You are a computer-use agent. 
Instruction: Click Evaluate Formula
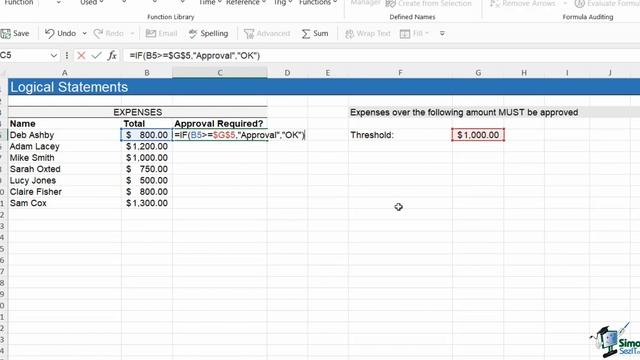pyautogui.click(x=607, y=4)
